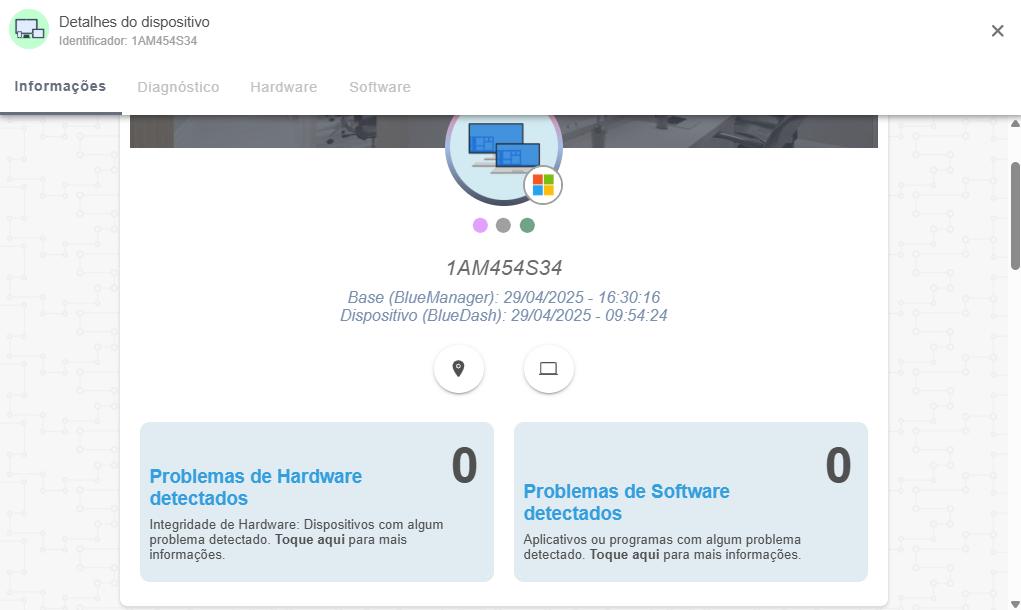Click the green status dot
This screenshot has height=610, width=1021.
[527, 225]
